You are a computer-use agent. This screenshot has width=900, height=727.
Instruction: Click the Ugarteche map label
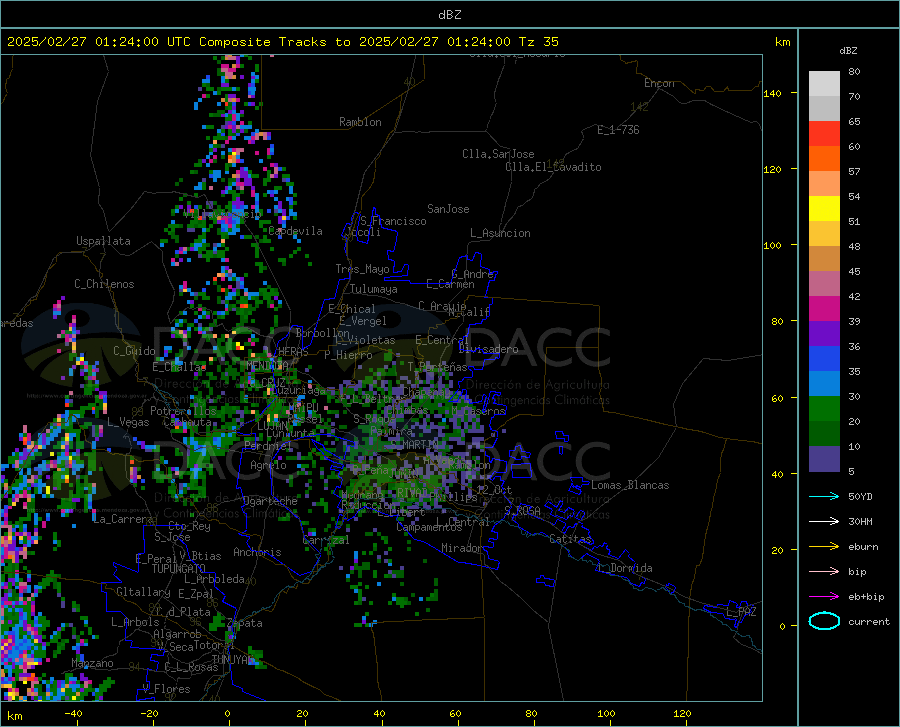tap(270, 501)
